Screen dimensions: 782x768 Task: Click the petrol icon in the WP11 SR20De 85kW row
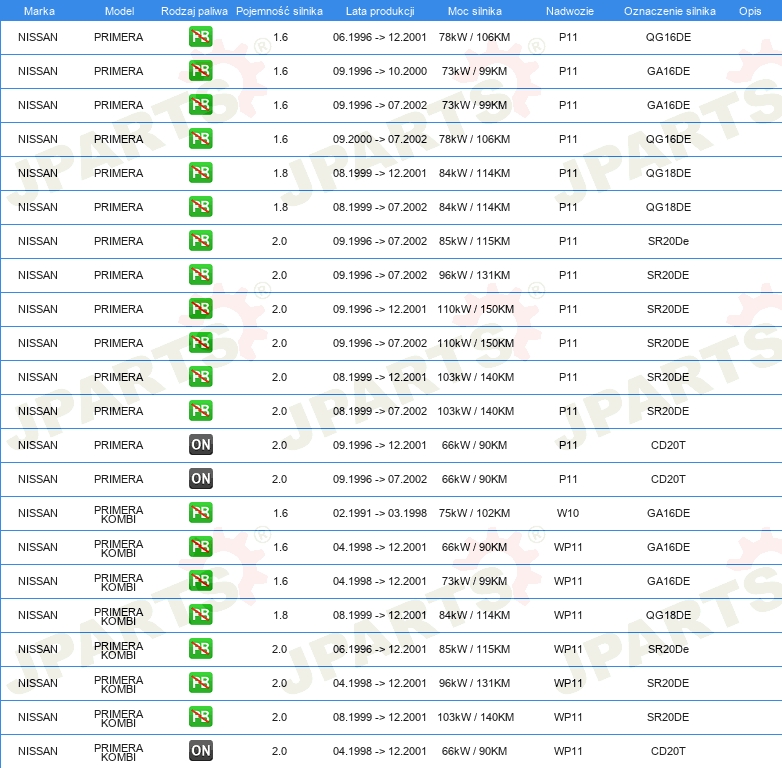click(200, 649)
